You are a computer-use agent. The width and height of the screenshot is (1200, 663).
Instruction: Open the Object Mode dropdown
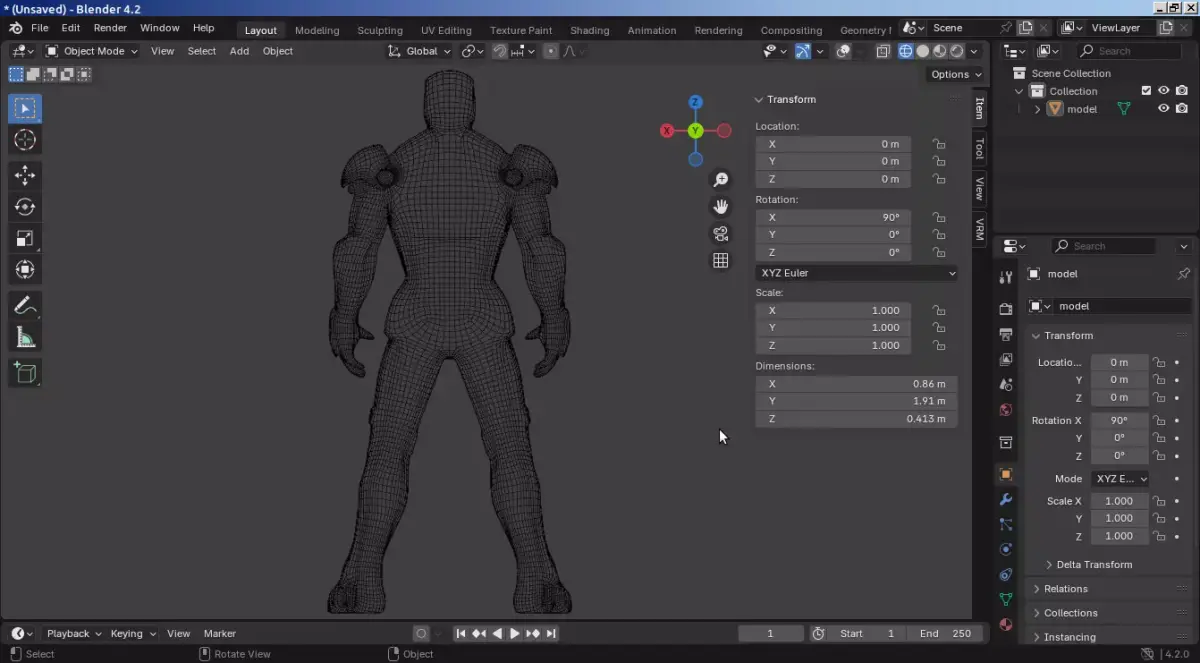92,51
